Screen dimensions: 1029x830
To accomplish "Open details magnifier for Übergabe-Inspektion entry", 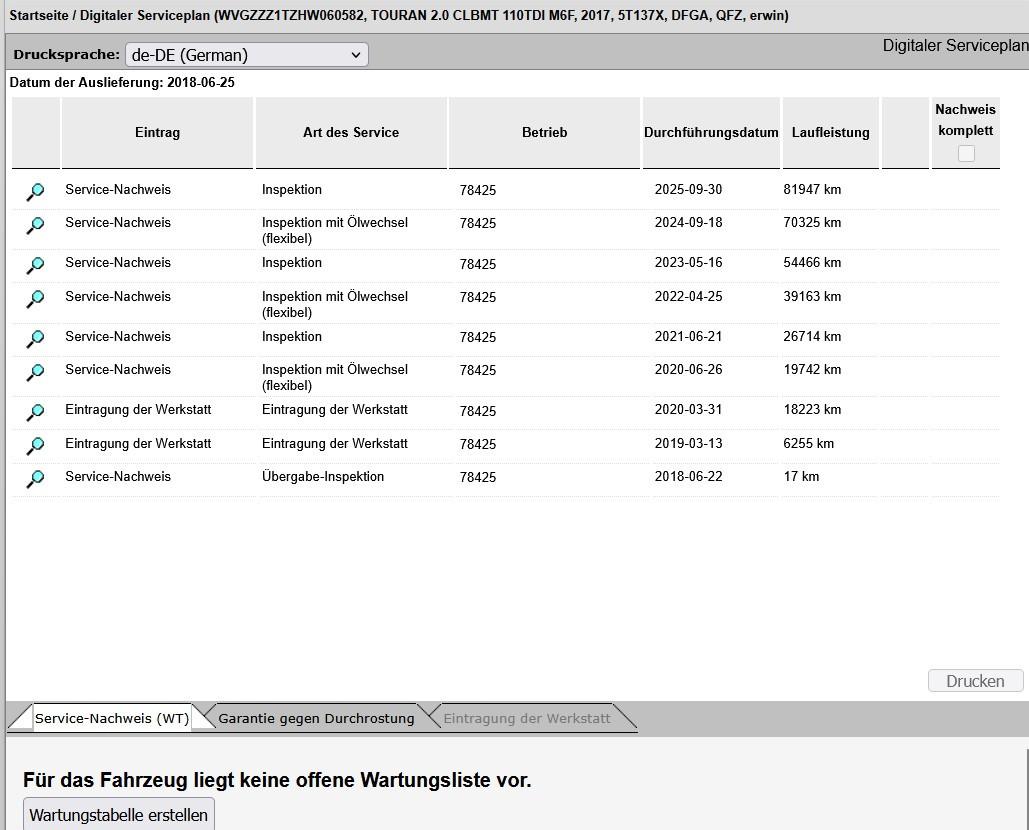I will click(35, 479).
